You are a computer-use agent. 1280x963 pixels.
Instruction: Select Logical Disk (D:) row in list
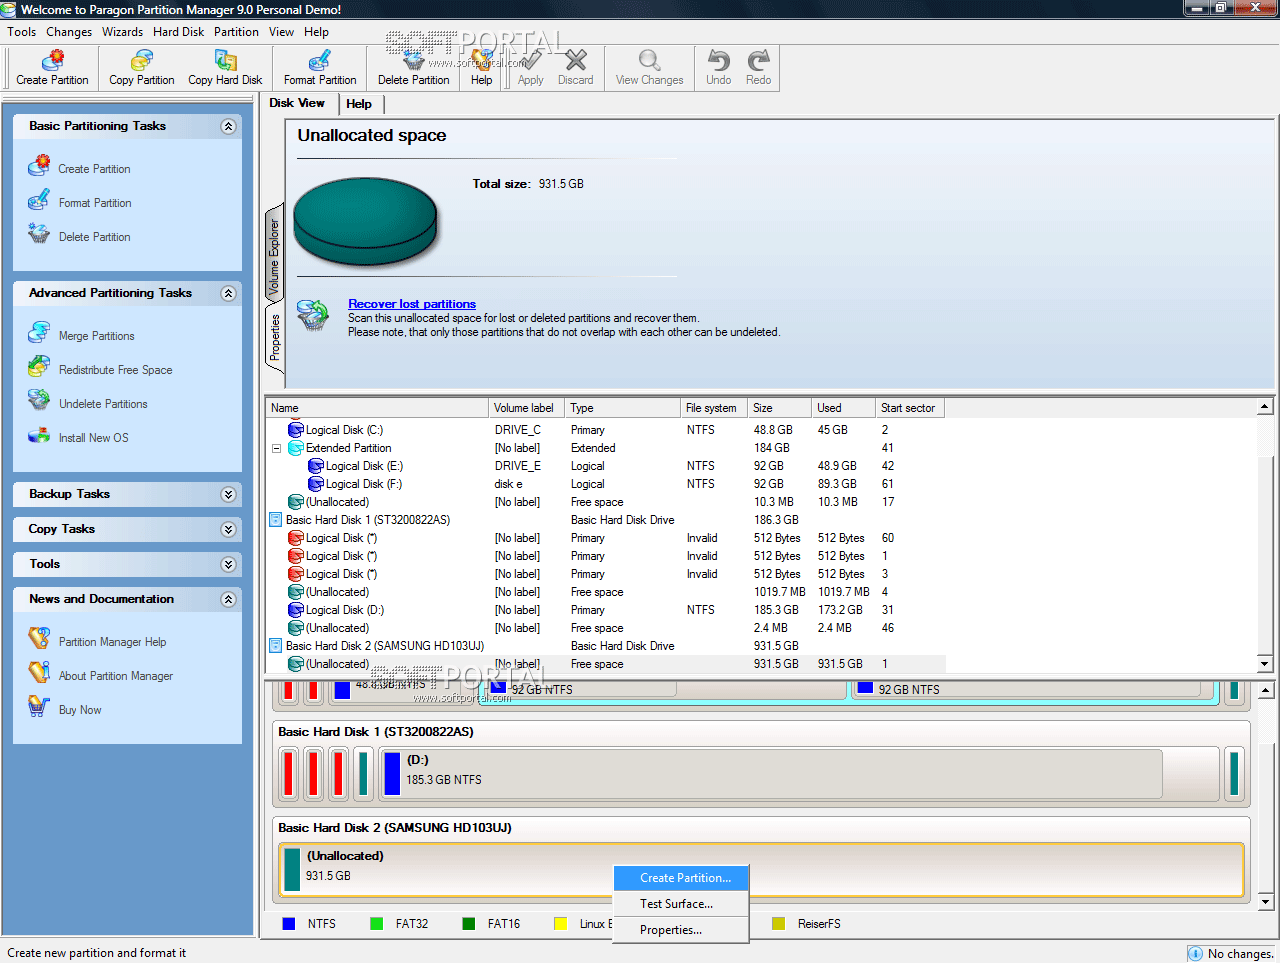point(606,610)
